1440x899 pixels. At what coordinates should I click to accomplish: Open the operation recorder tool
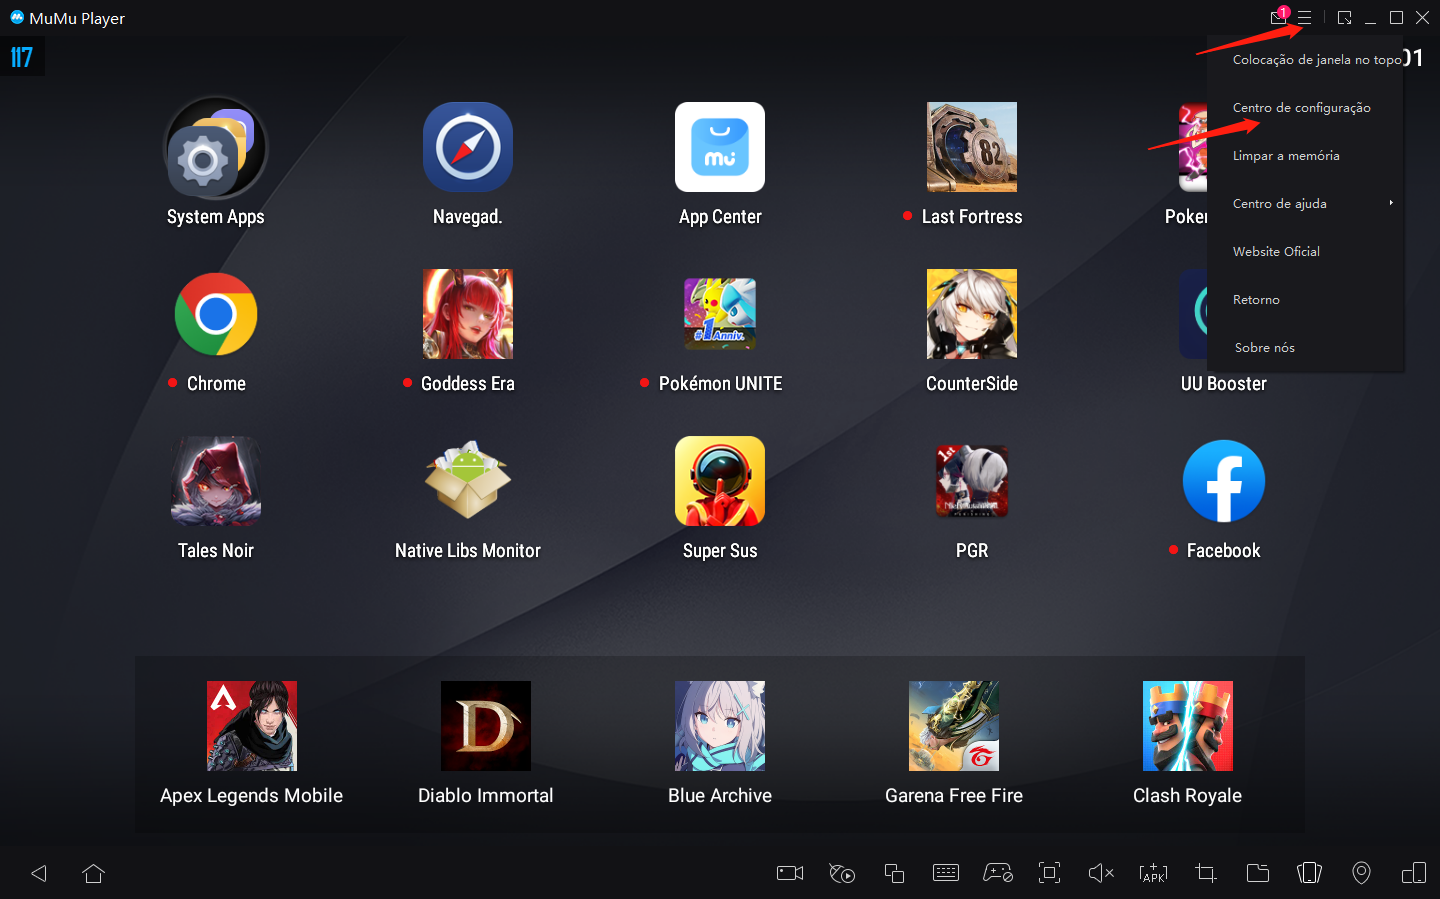[842, 873]
